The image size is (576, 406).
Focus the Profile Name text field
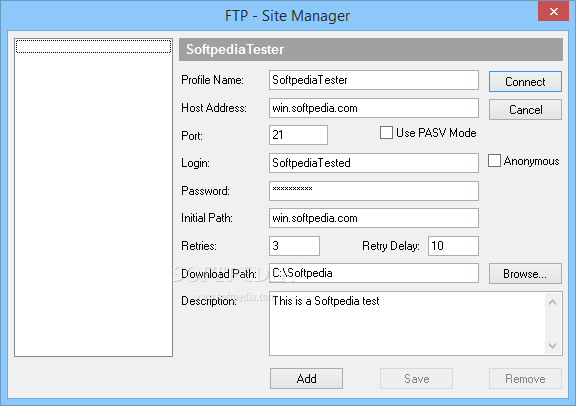pos(374,80)
